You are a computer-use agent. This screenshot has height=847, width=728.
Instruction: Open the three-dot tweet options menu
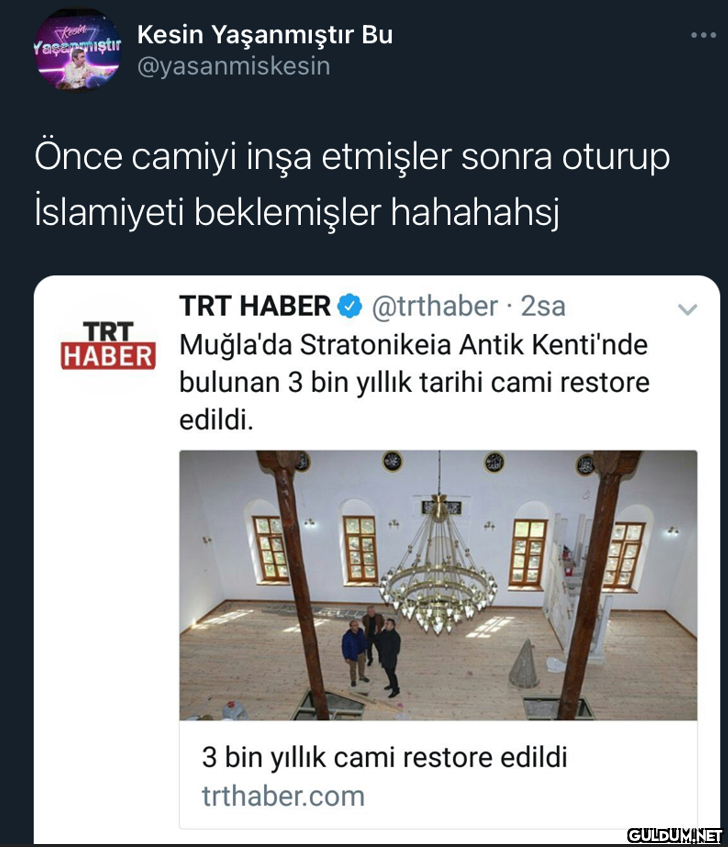click(x=703, y=35)
